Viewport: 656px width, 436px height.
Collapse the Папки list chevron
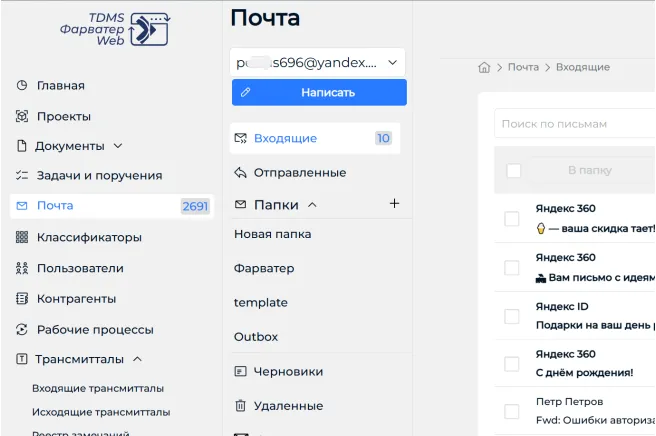(x=312, y=205)
